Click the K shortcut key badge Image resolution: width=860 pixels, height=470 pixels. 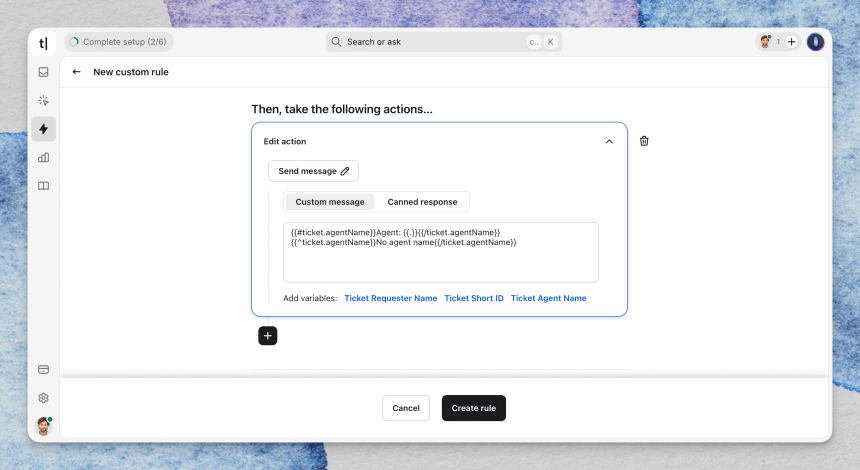[551, 42]
